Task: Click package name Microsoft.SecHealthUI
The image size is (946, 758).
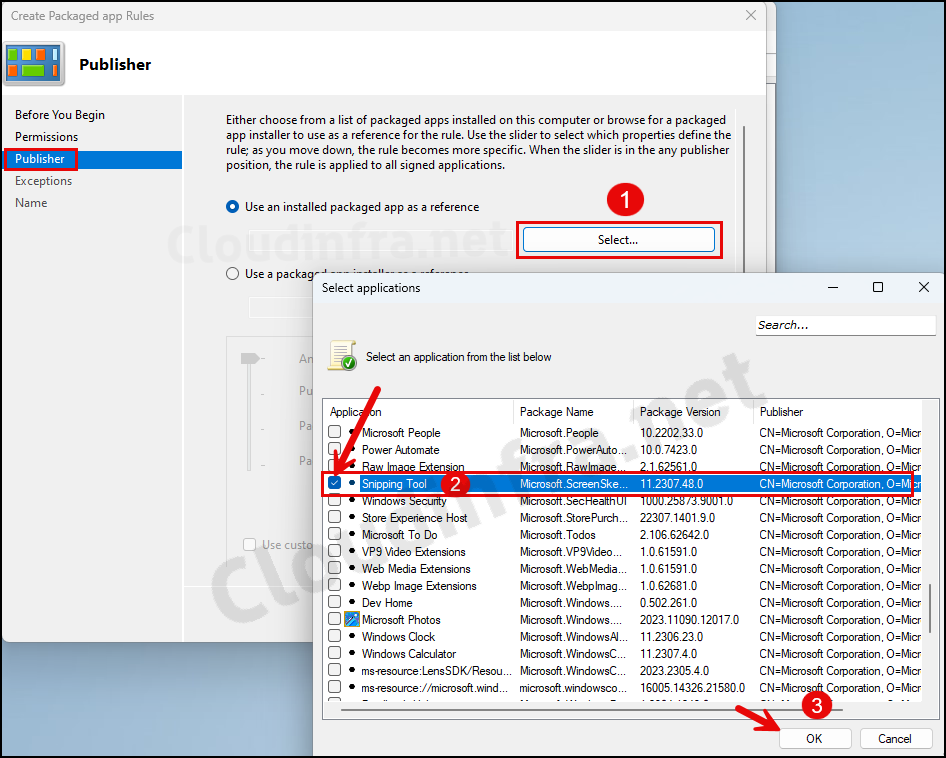Action: (x=573, y=501)
